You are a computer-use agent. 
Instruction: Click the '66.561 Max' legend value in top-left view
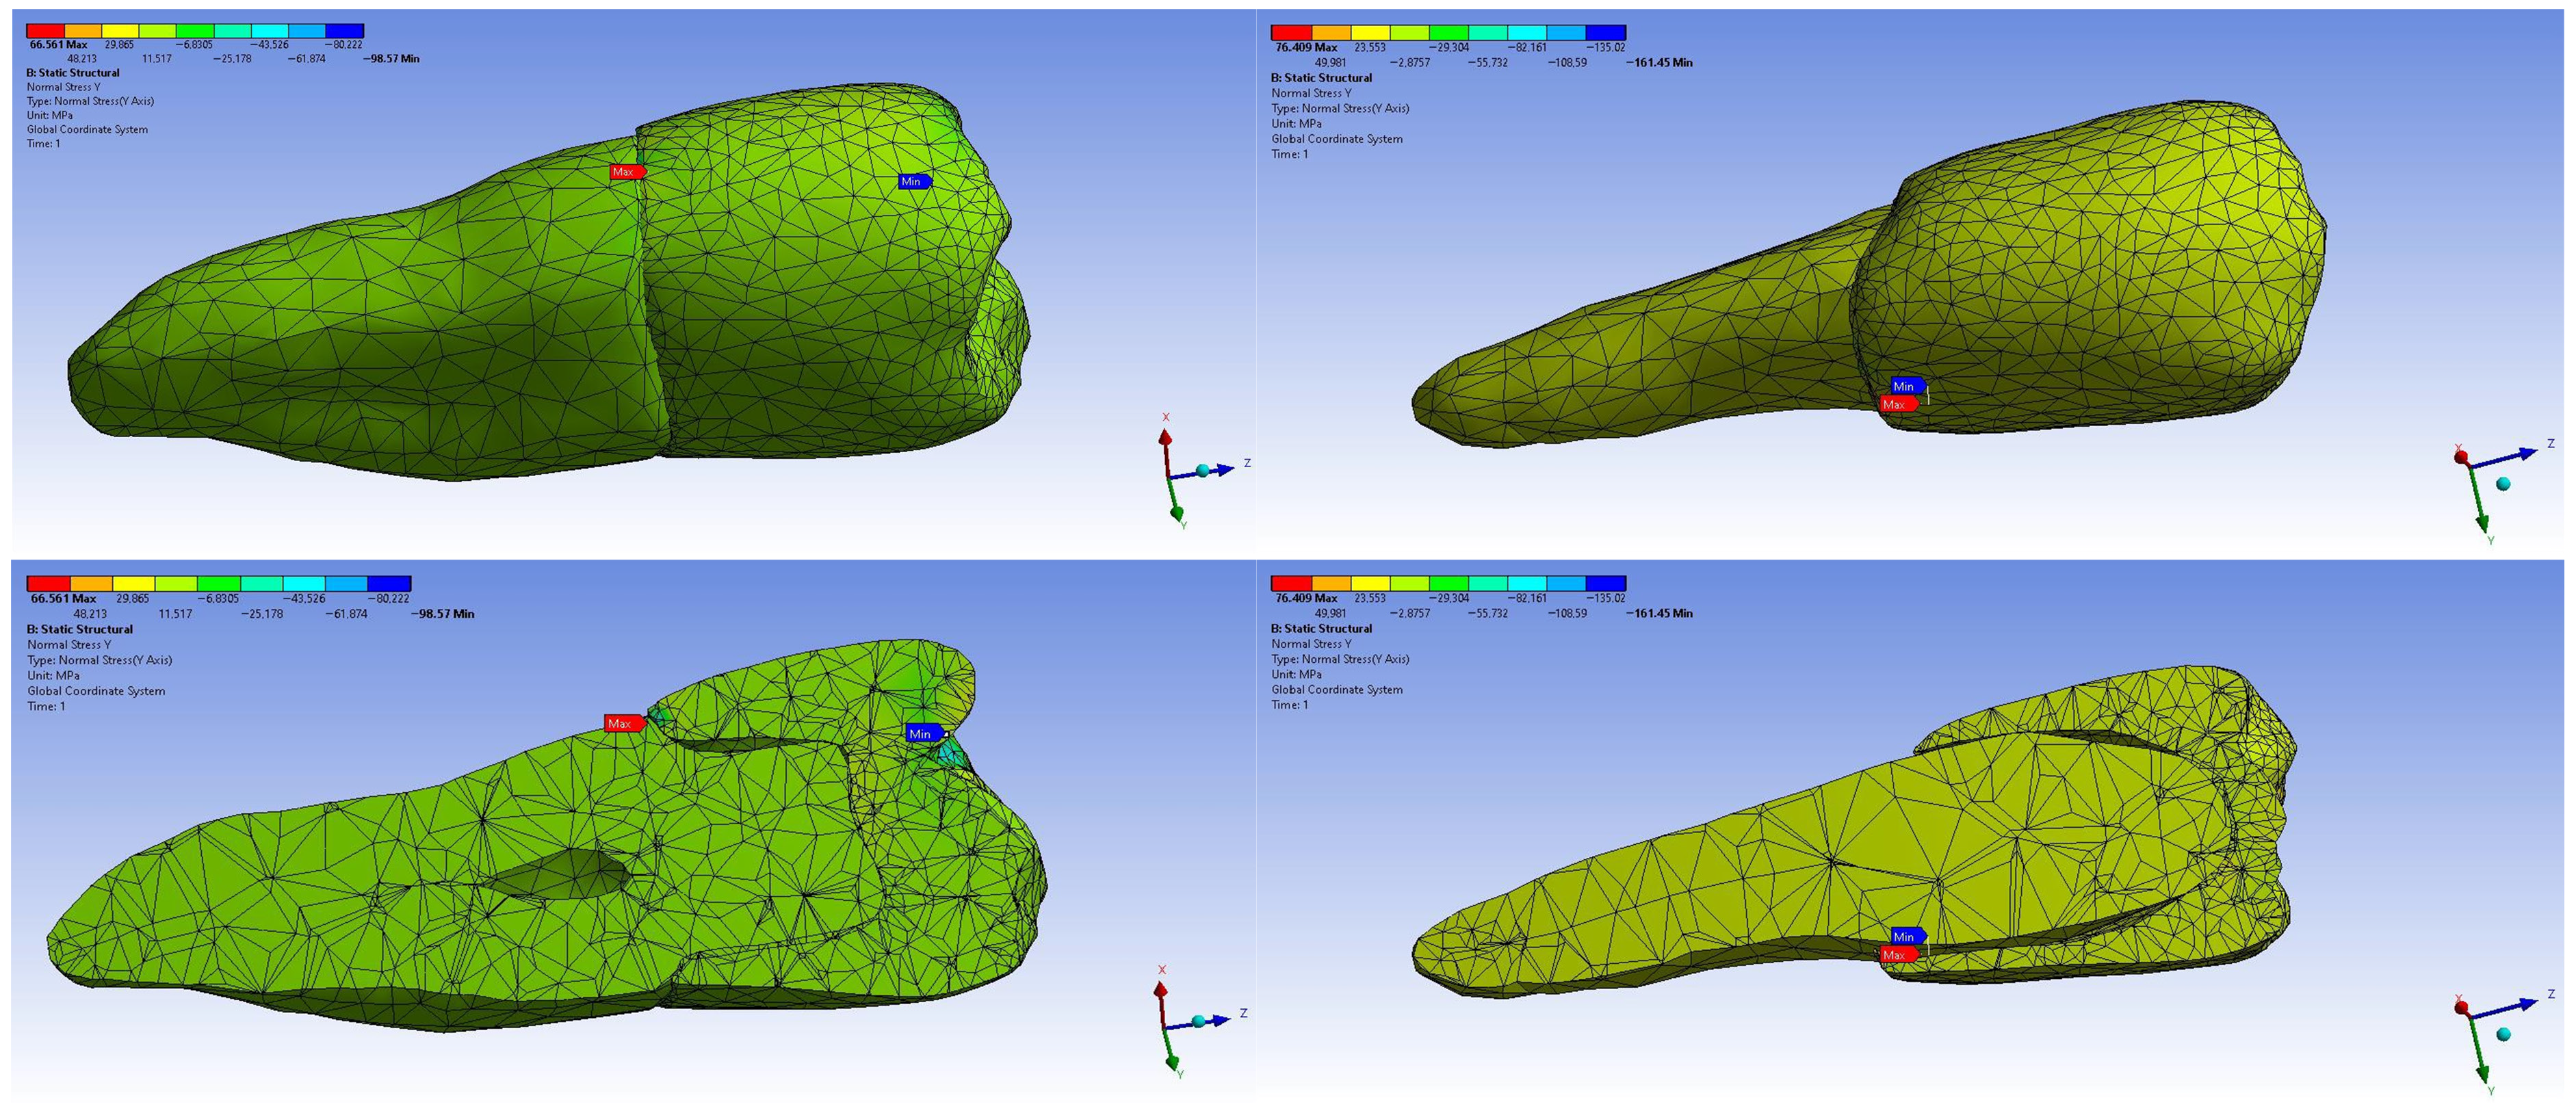58,45
